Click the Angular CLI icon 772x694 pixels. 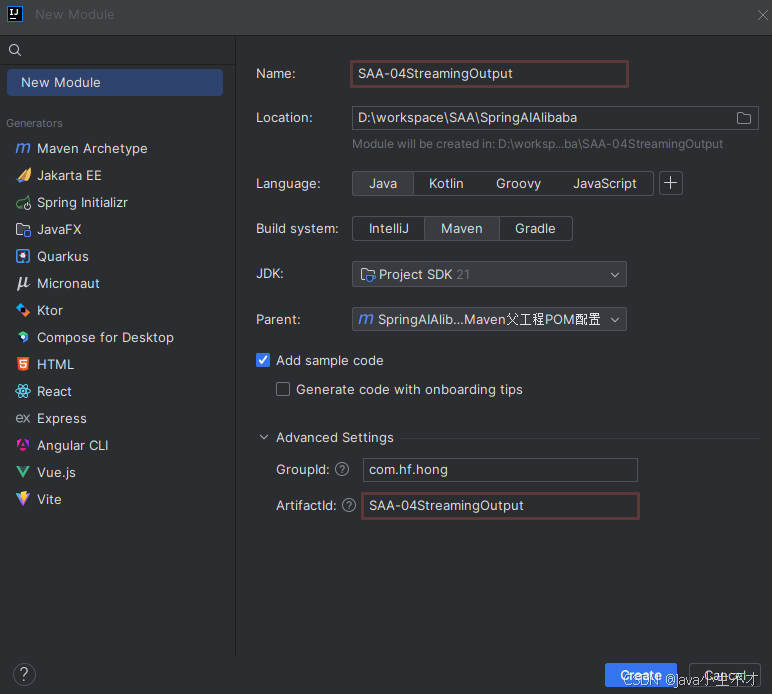coord(23,445)
